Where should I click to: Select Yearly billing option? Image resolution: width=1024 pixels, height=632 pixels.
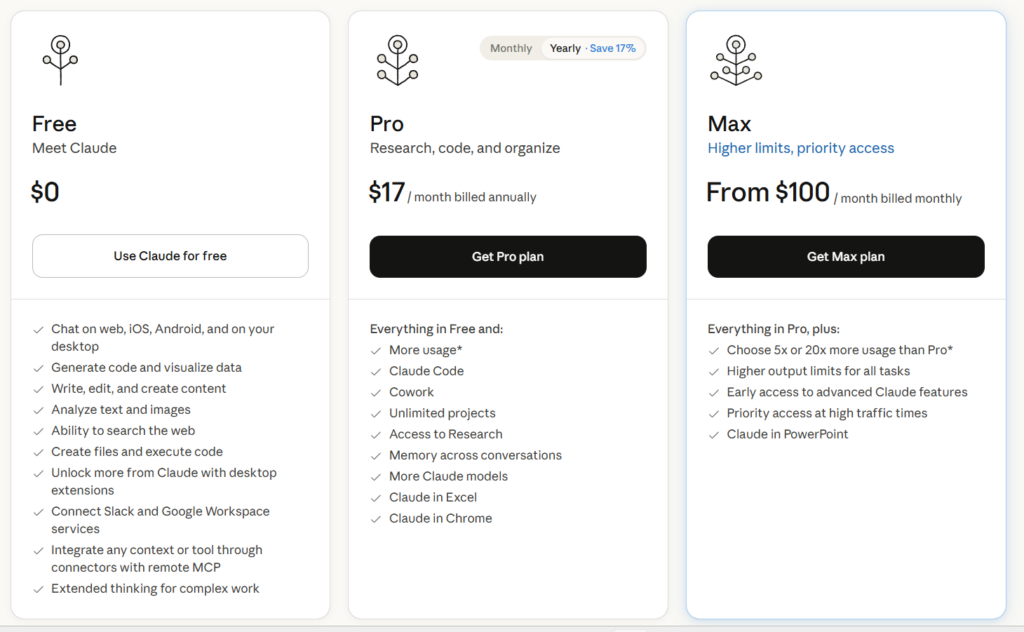point(565,48)
